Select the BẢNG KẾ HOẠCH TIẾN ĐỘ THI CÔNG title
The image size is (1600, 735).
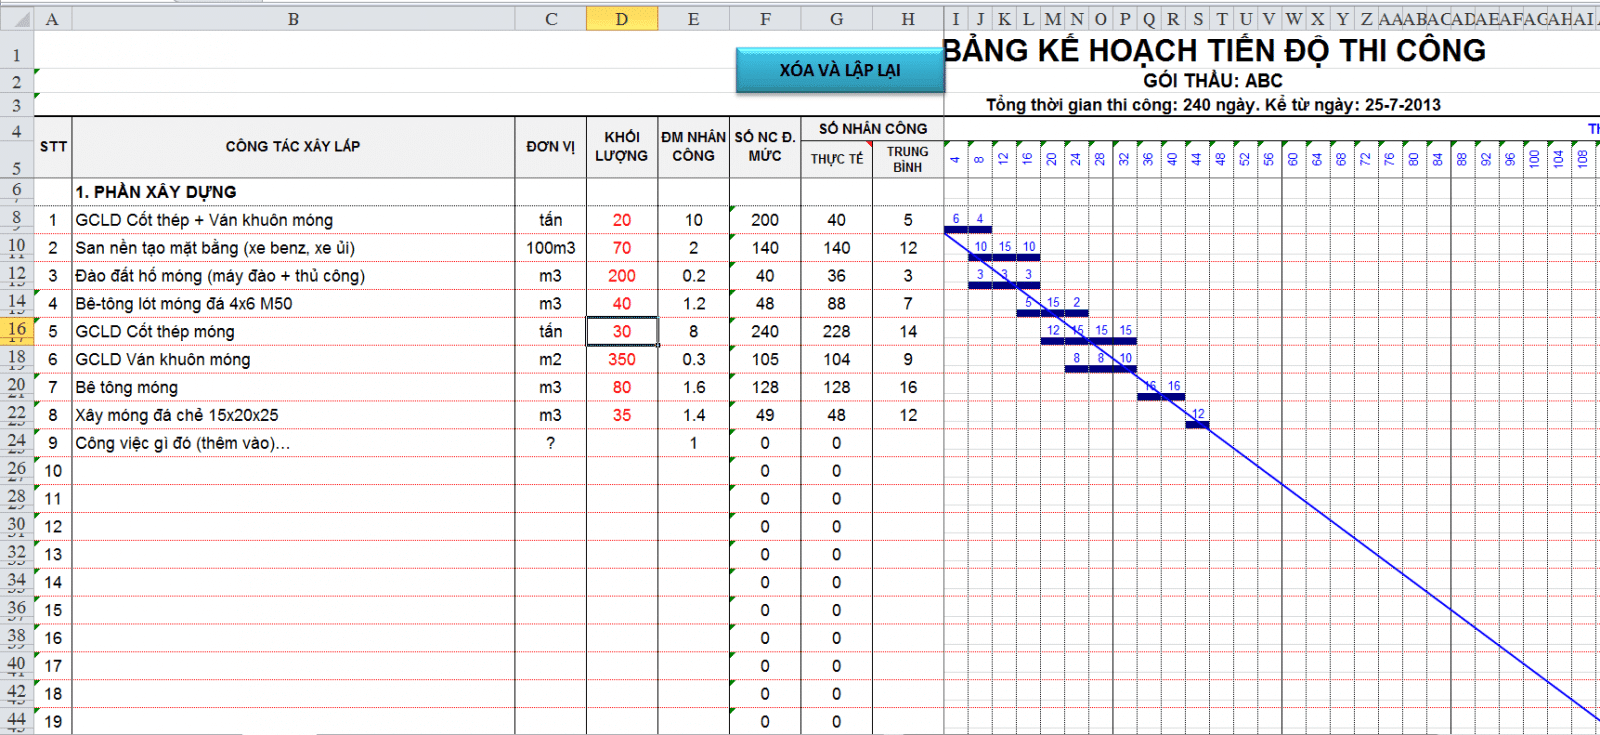click(1214, 51)
